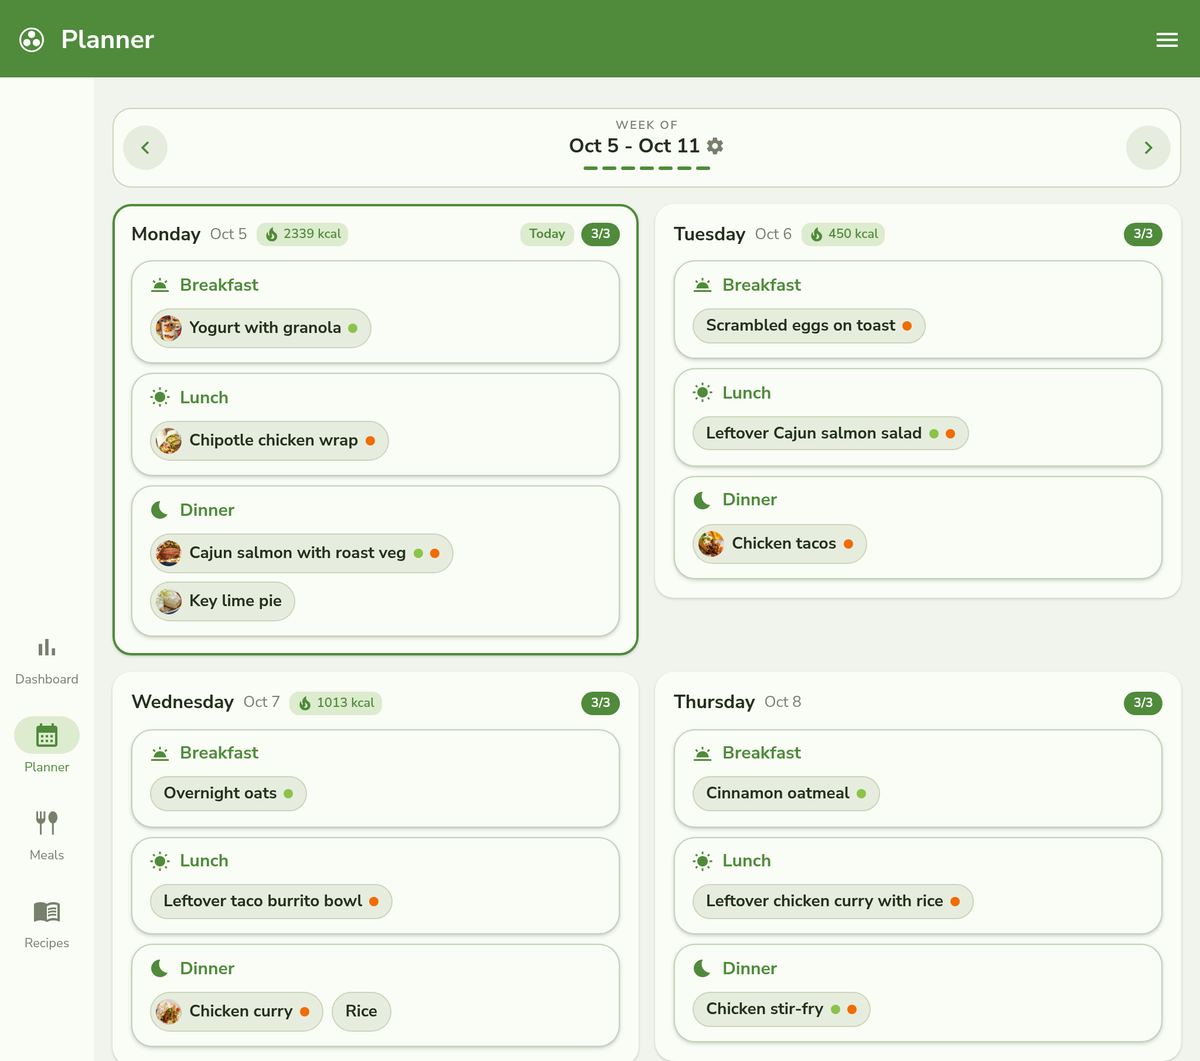Click Tuesday's 450 kcal badge
The width and height of the screenshot is (1200, 1061).
[843, 234]
